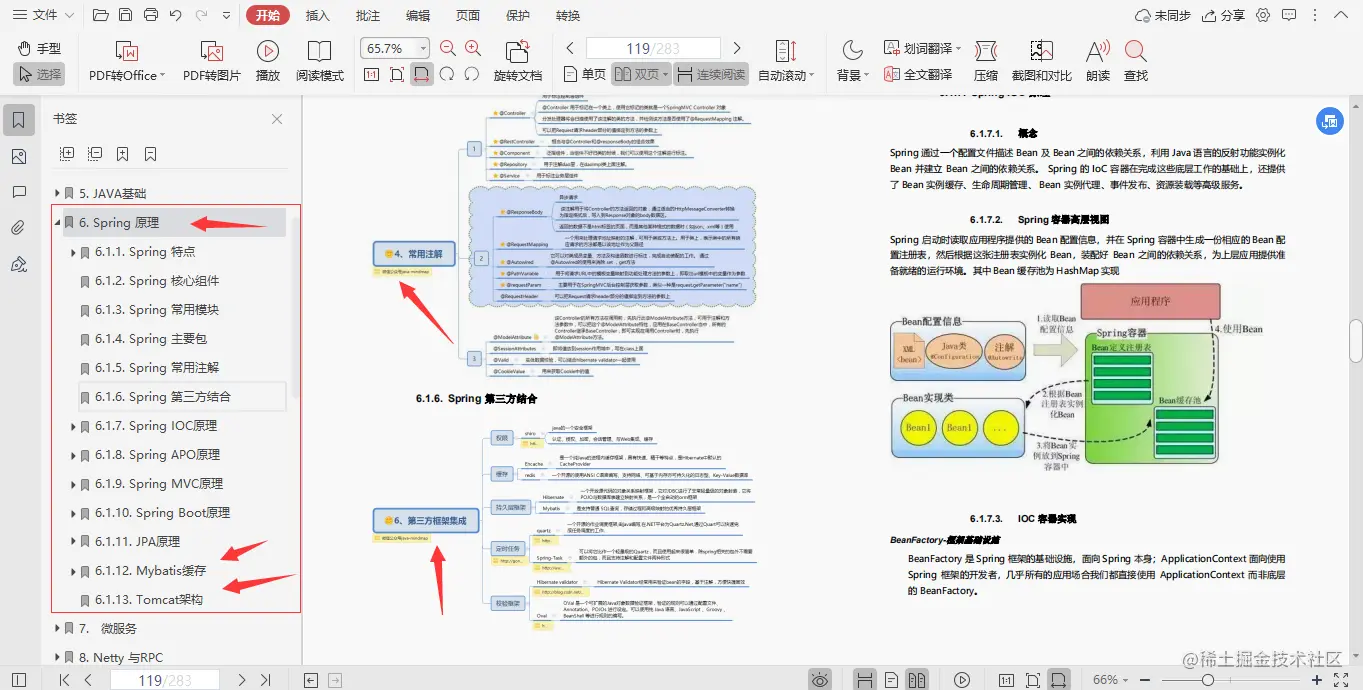Click the open folder icon
Screen dimensions: 1363x690
pyautogui.click(x=100, y=15)
